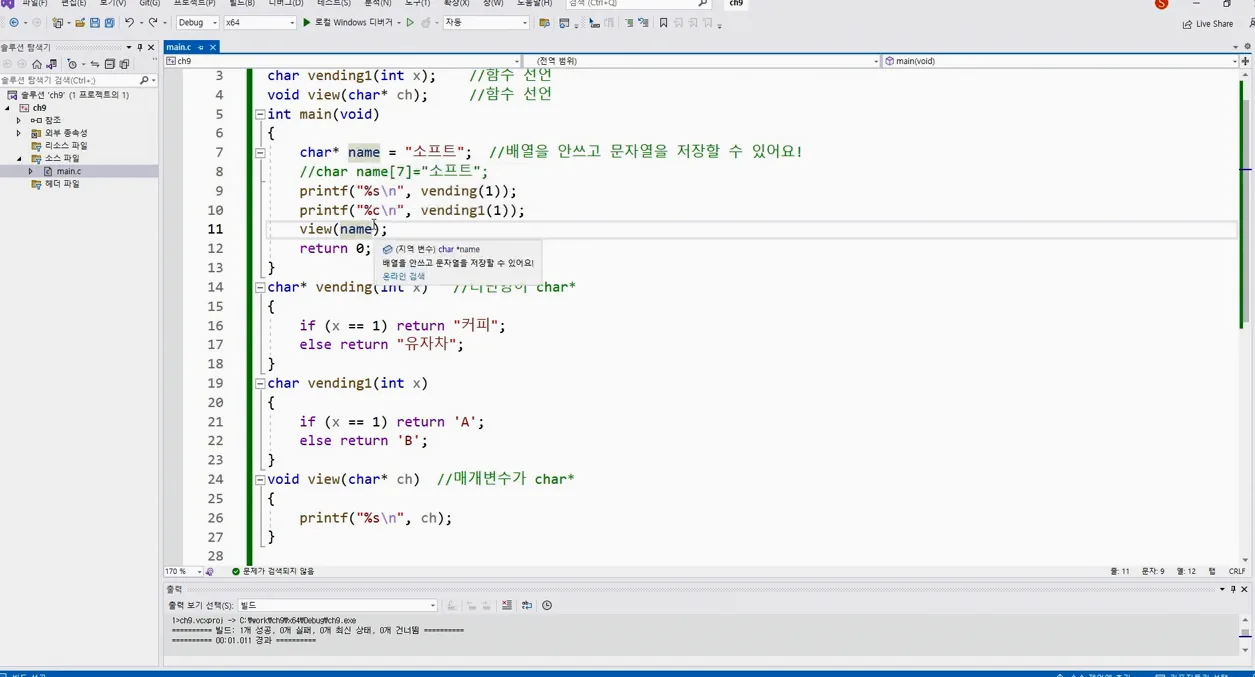Expand the 외부 종속성 tree node
This screenshot has width=1255, height=677.
pos(18,133)
